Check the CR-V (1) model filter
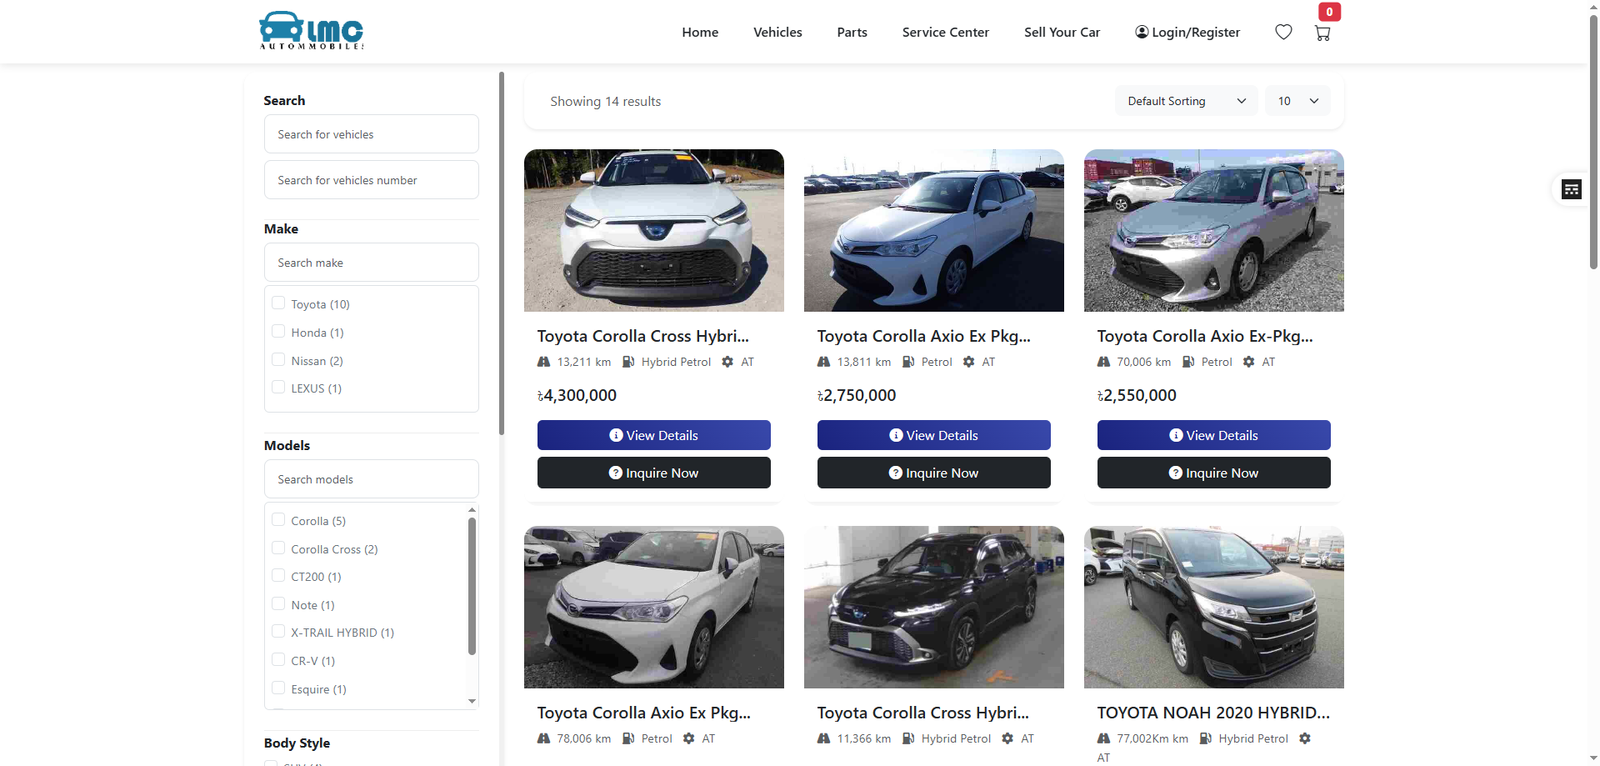The width and height of the screenshot is (1600, 766). [x=278, y=660]
